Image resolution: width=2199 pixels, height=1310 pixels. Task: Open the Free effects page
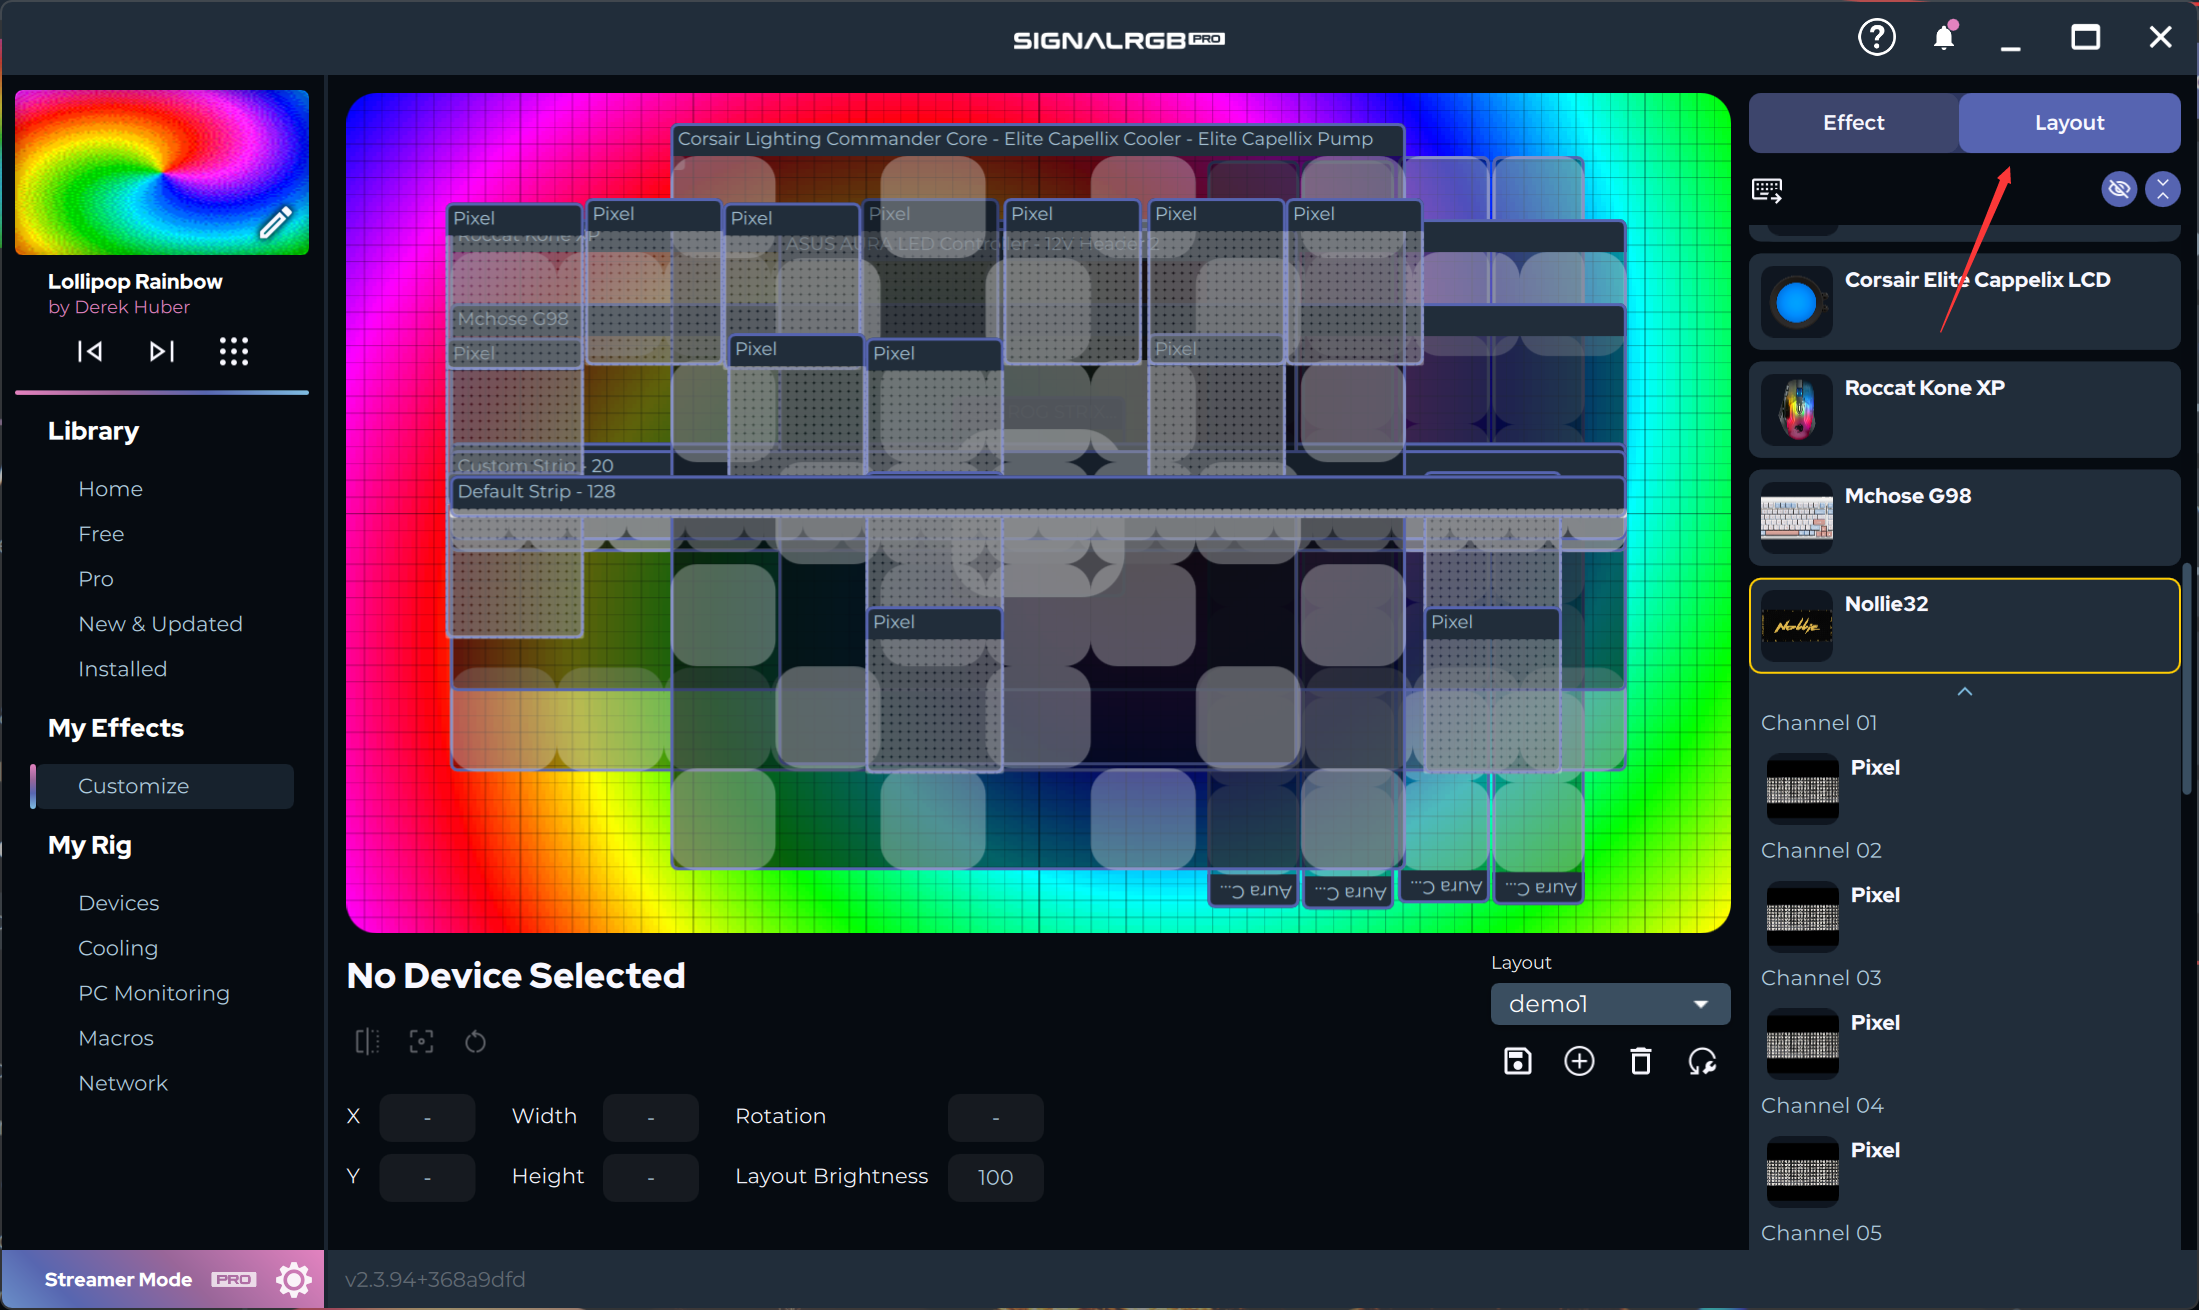pos(102,534)
